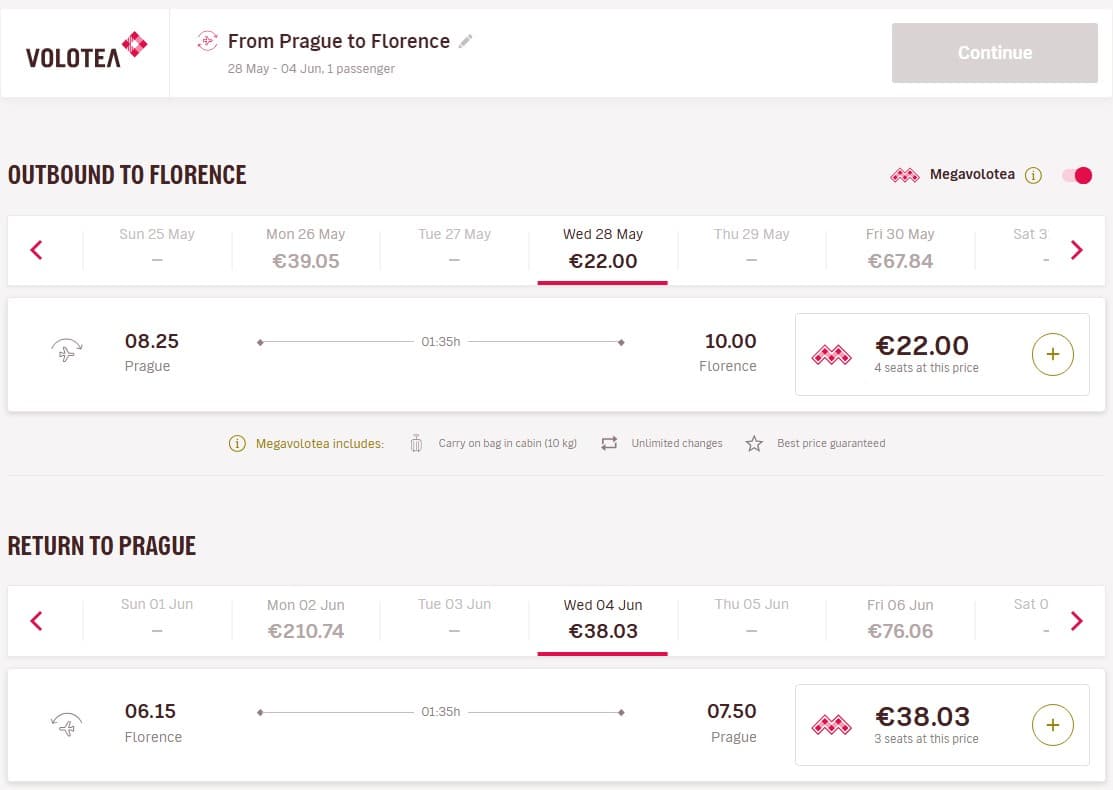Select the Mon 26 May outbound date
This screenshot has width=1113, height=790.
coord(306,250)
